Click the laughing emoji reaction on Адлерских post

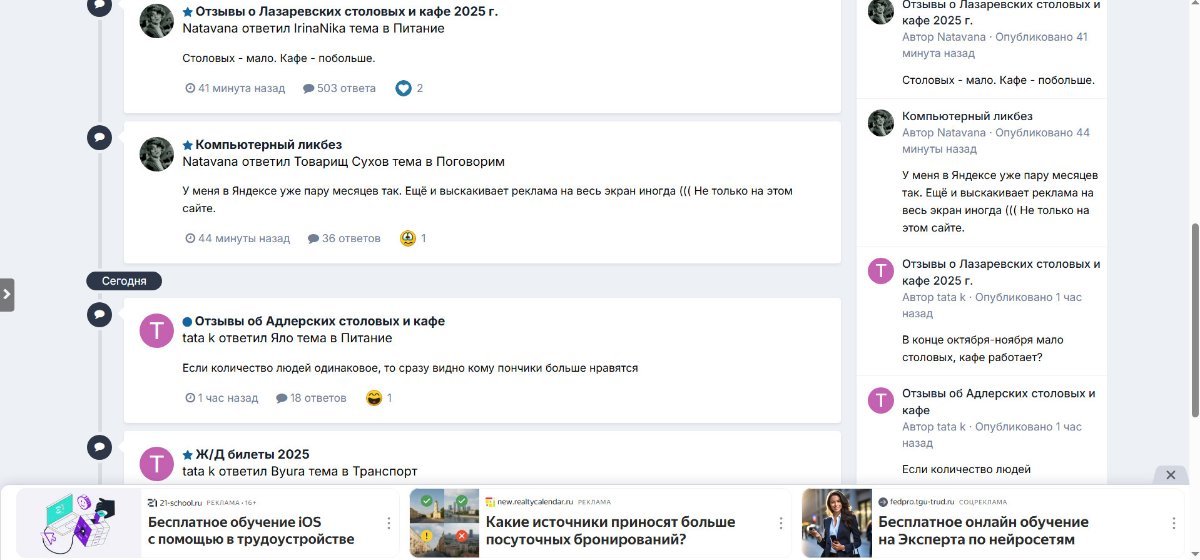coord(374,398)
